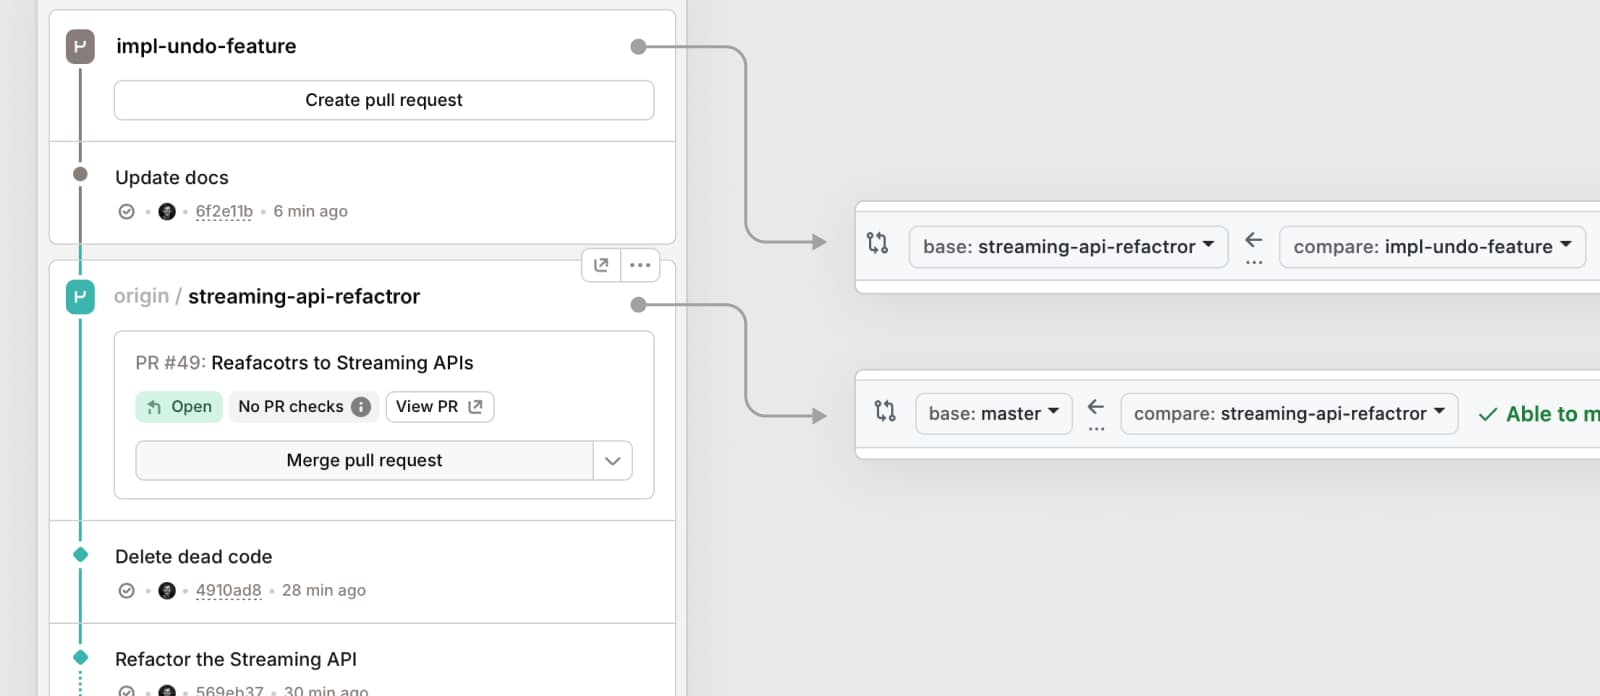Select the Refactor the Streaming API commit
Viewport: 1600px width, 696px height.
click(236, 659)
